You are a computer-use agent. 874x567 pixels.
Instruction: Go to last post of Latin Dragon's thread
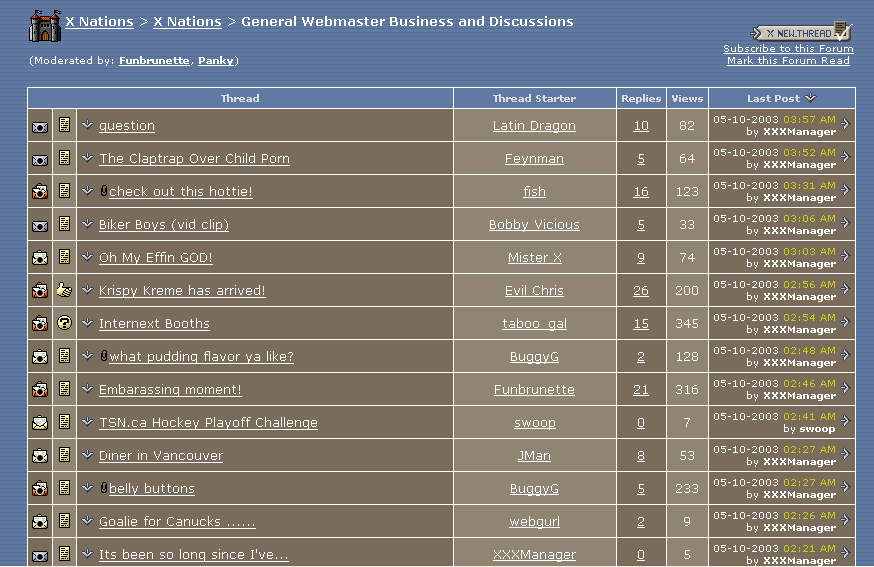point(845,125)
